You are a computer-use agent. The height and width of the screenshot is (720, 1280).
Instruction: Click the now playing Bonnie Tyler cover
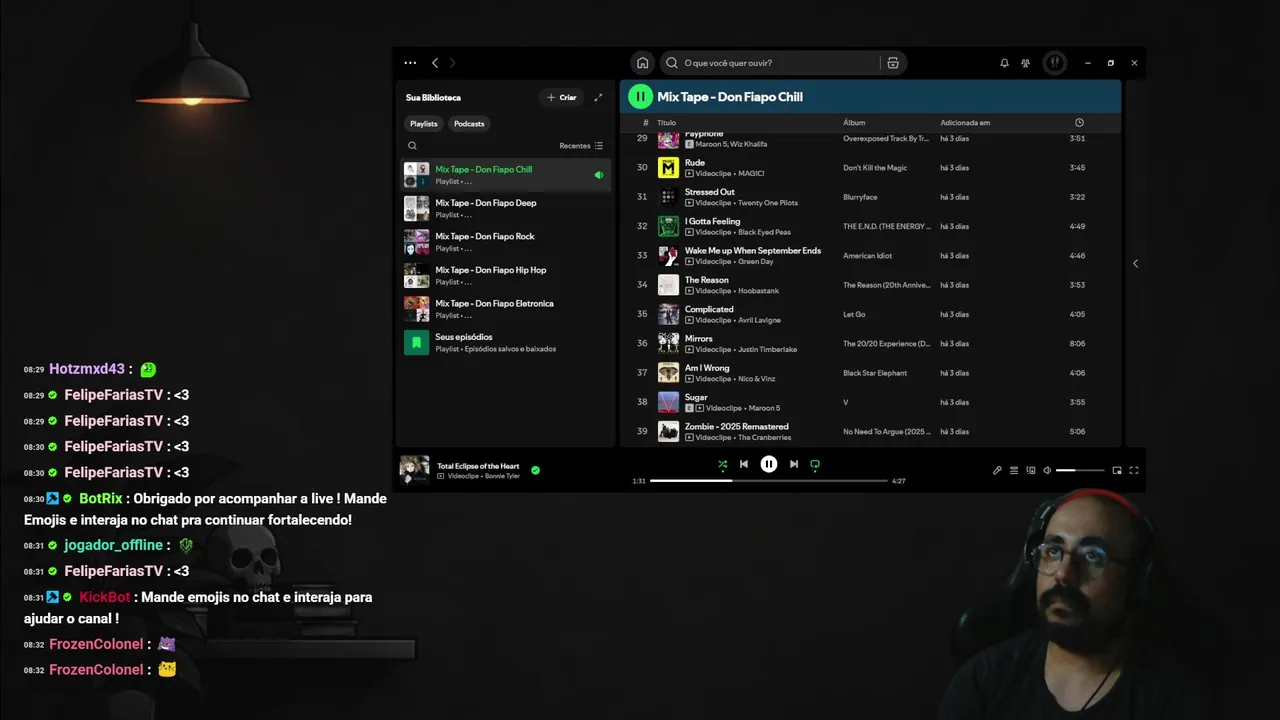[x=415, y=470]
